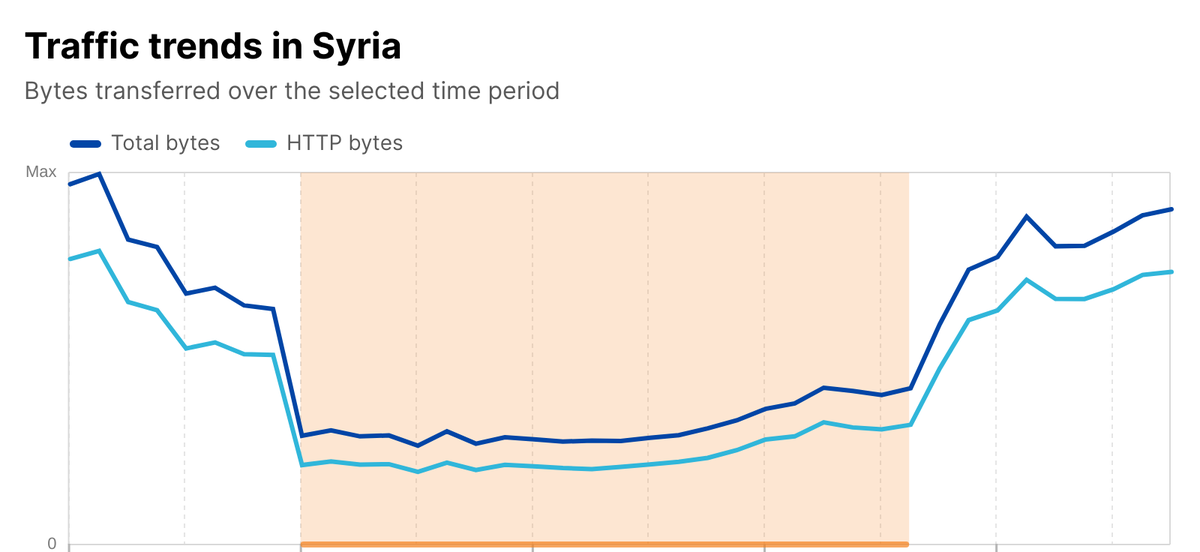The height and width of the screenshot is (552, 1200).
Task: Click the leftmost point of HTTP bytes line
Action: click(x=69, y=259)
